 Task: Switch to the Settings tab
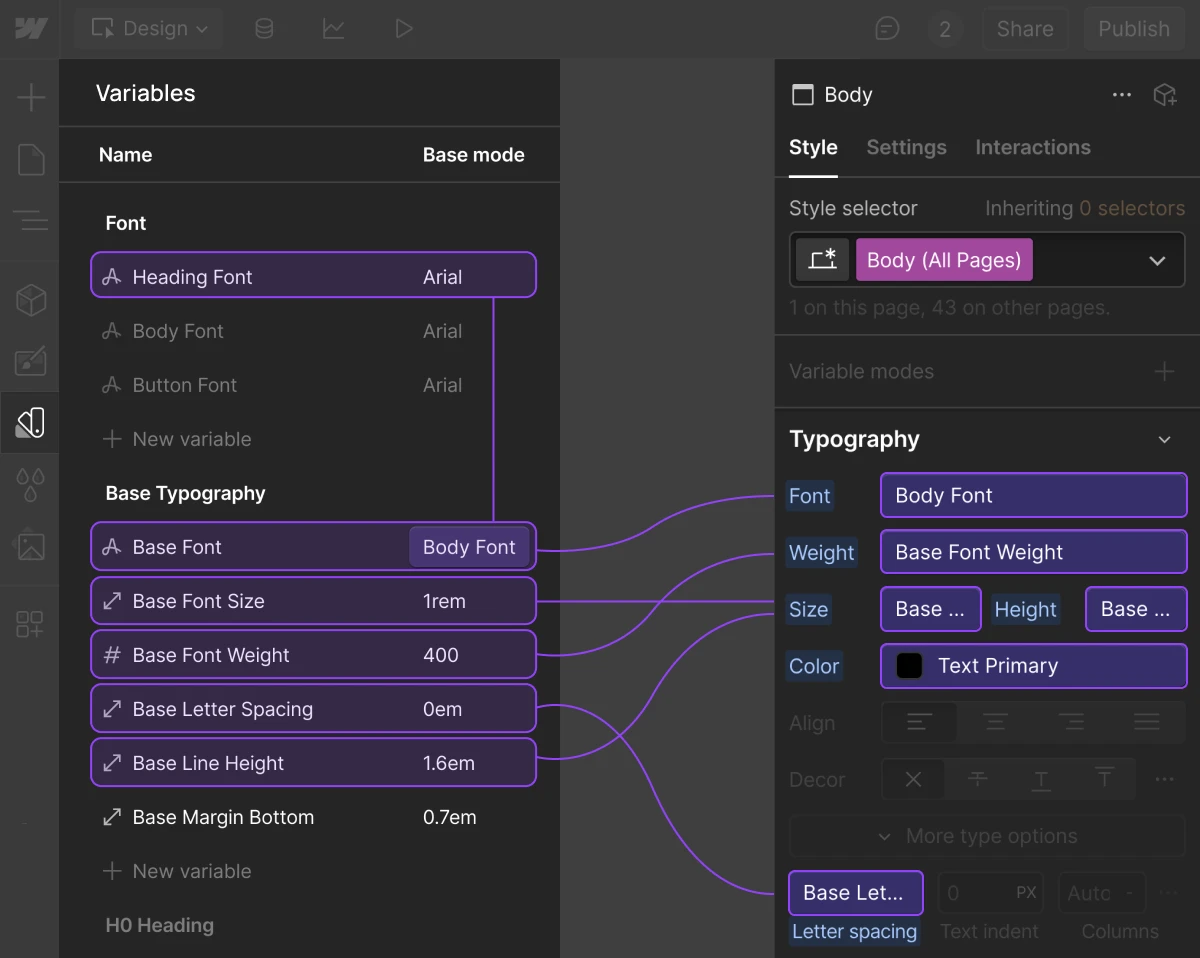click(x=906, y=147)
